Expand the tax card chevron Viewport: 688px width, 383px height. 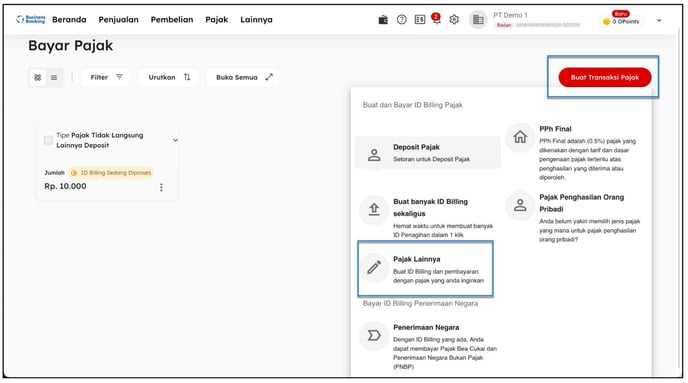[175, 140]
